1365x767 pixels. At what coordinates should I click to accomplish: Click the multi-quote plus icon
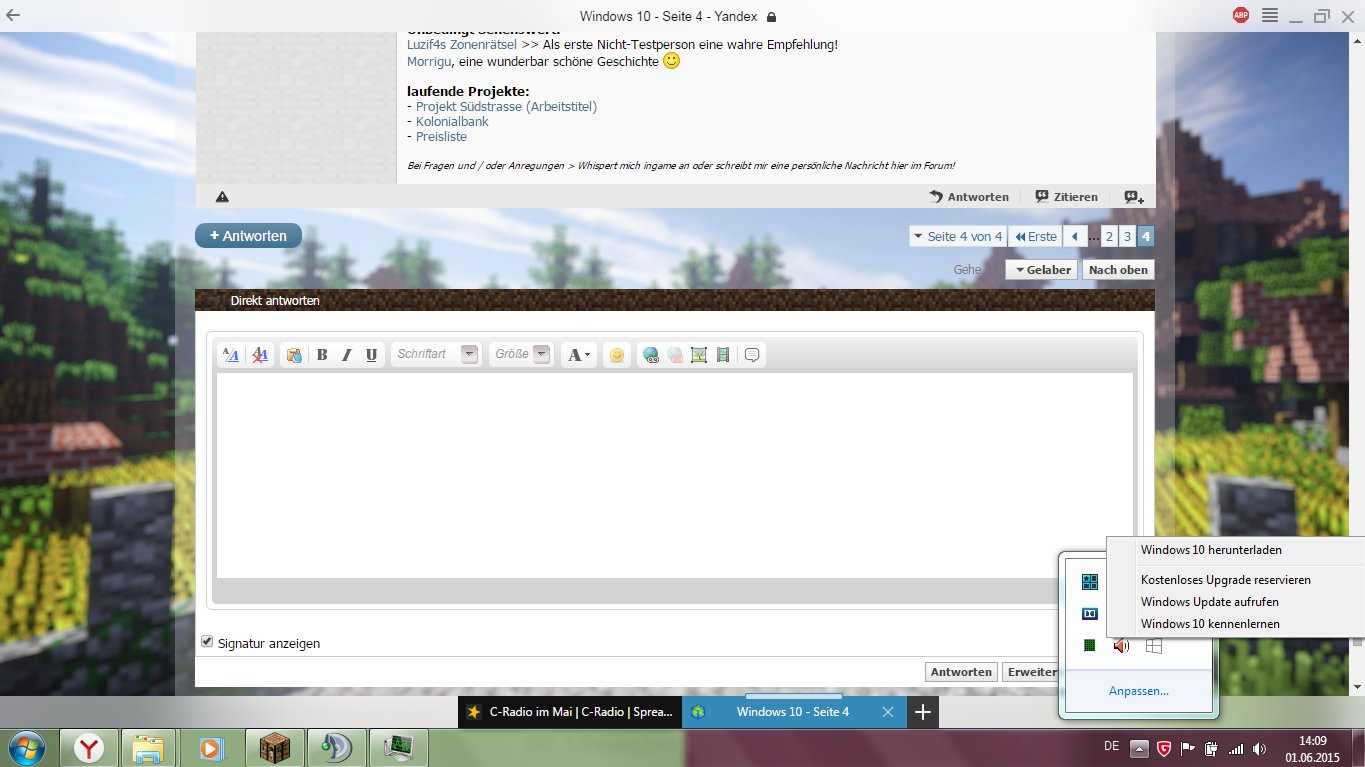pos(1134,197)
